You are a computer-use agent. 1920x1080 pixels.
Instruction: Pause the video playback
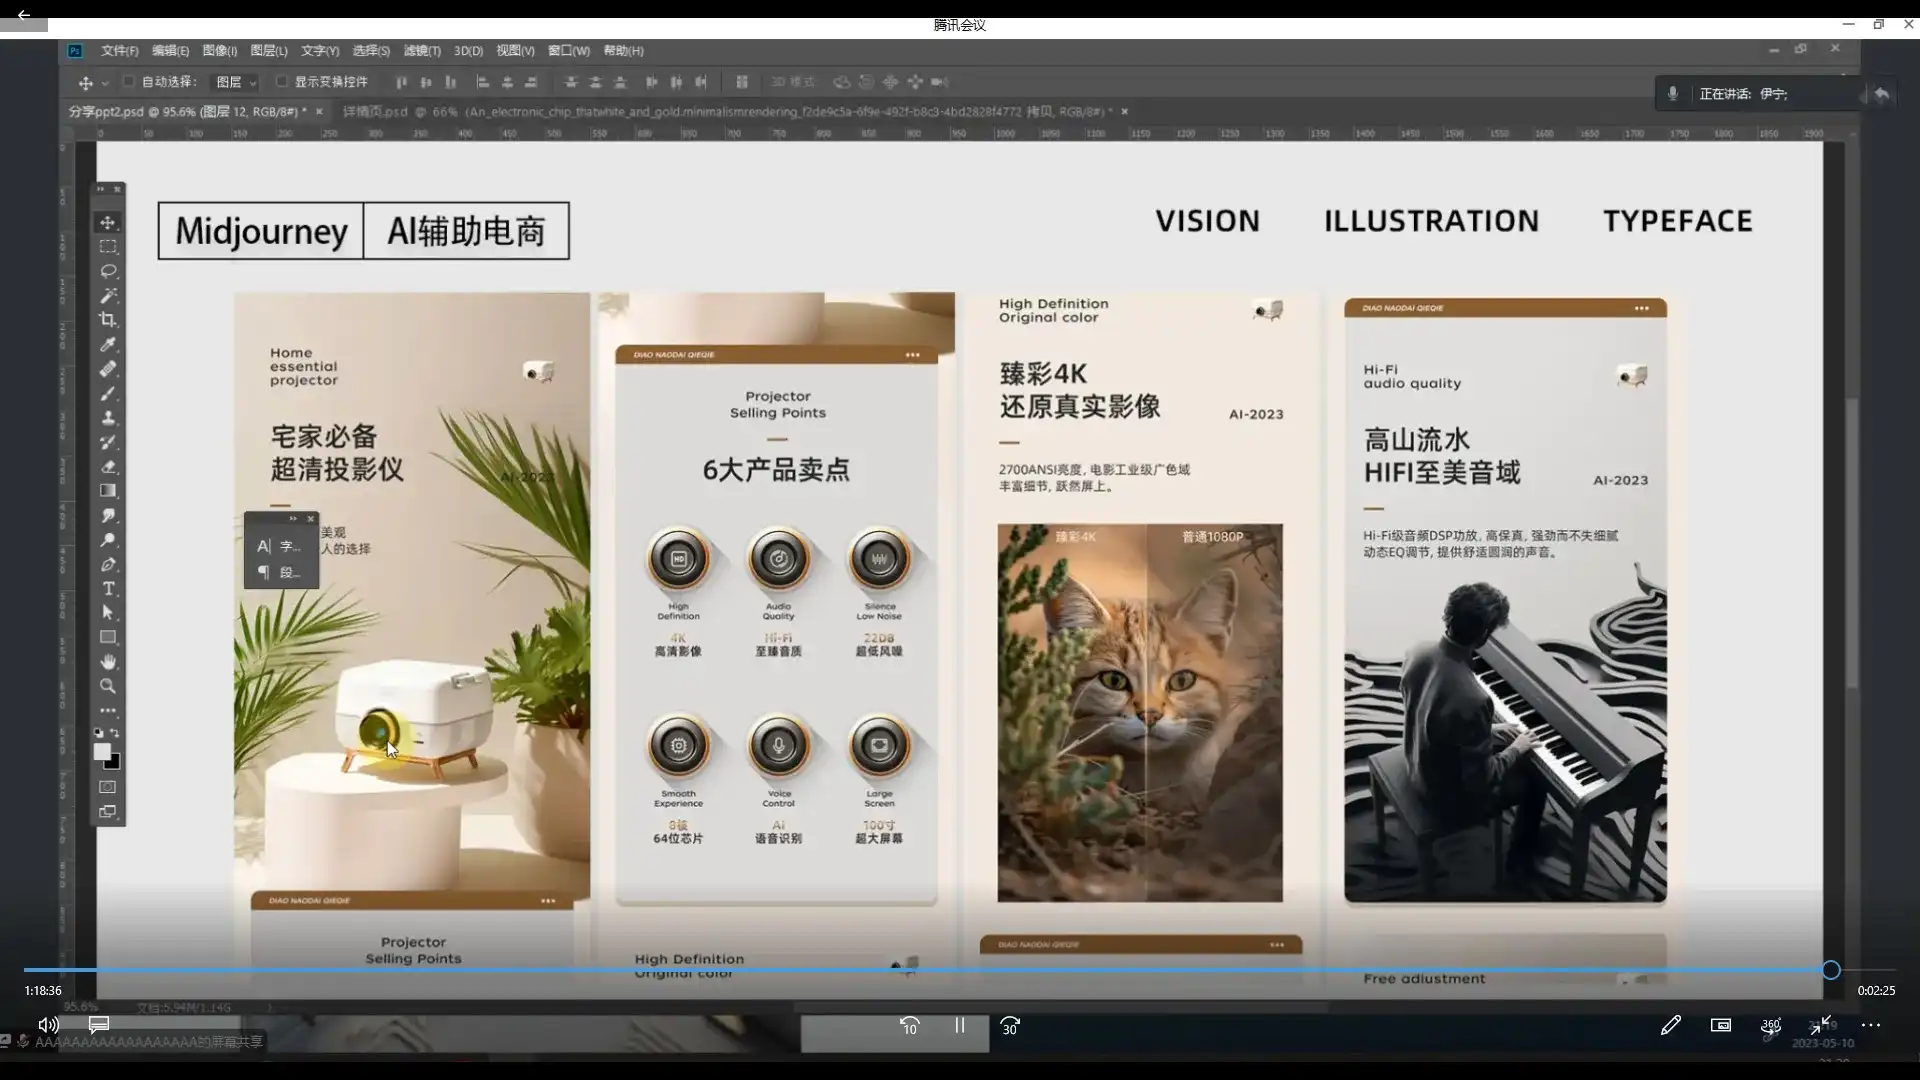pyautogui.click(x=959, y=1025)
